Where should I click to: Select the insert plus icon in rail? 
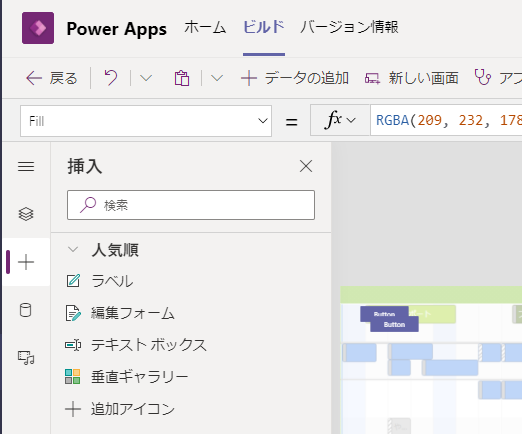pyautogui.click(x=26, y=262)
